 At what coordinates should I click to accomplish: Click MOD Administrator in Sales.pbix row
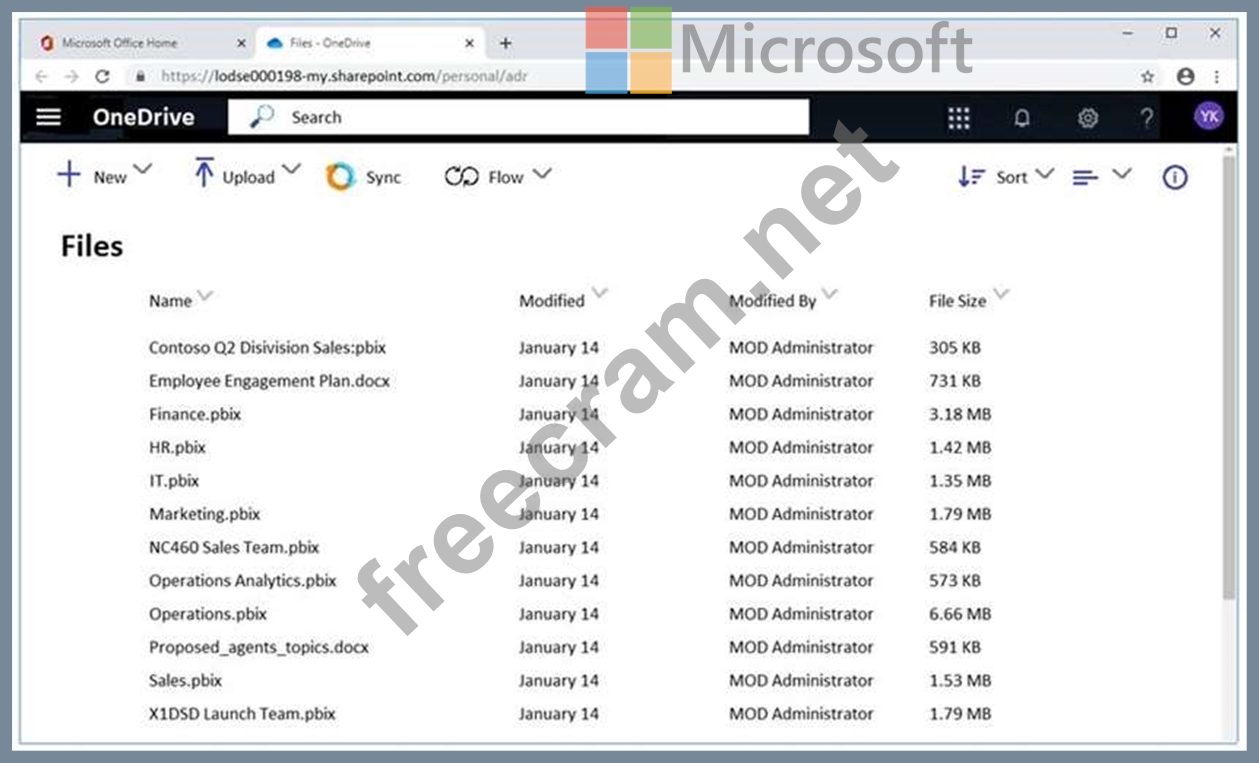click(801, 680)
